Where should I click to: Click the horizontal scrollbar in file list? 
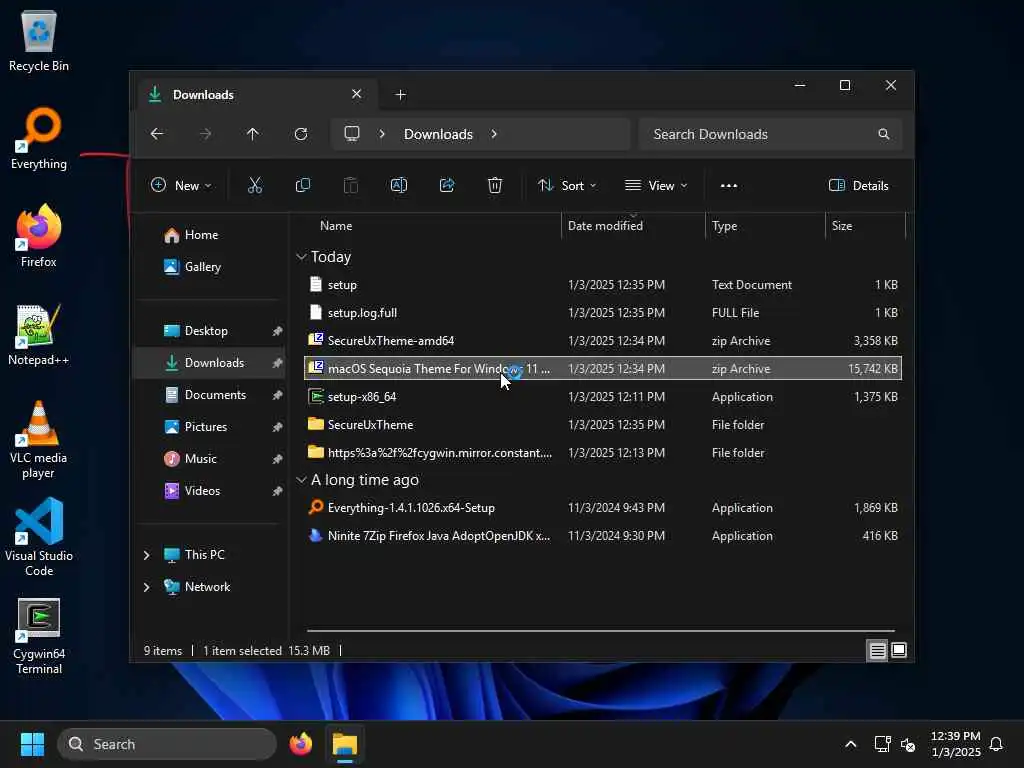601,631
